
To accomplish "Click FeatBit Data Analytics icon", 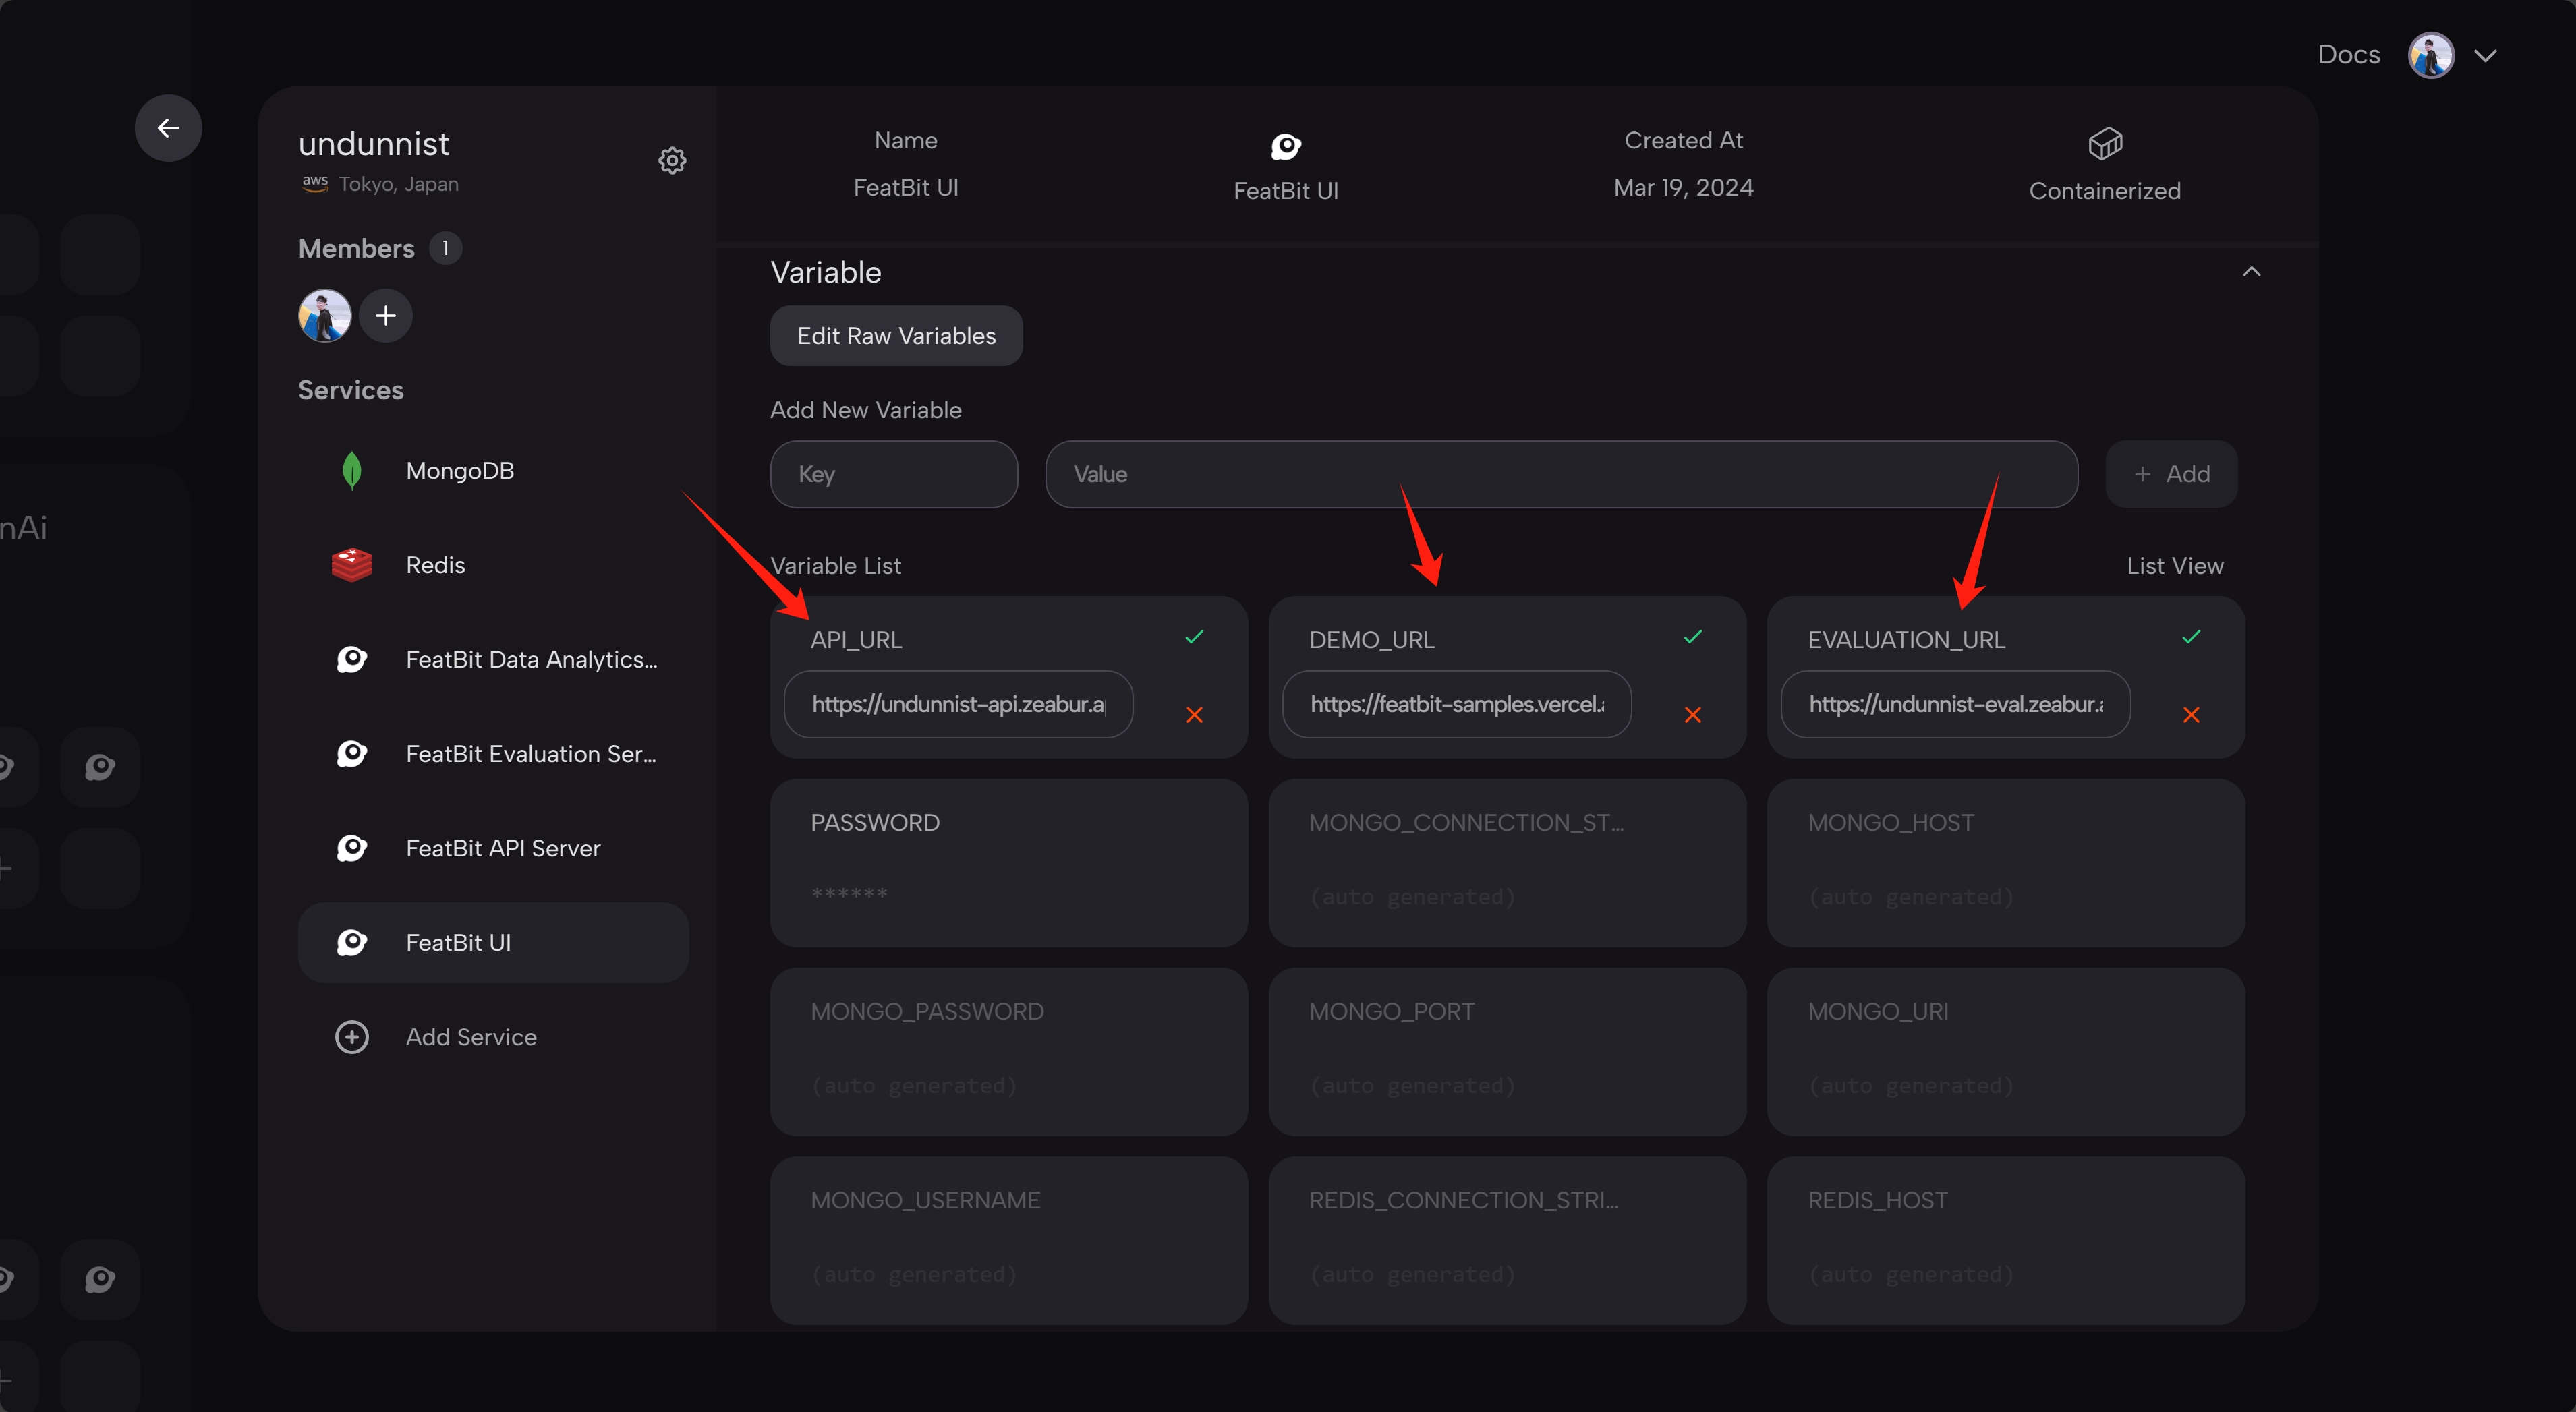I will [x=352, y=659].
